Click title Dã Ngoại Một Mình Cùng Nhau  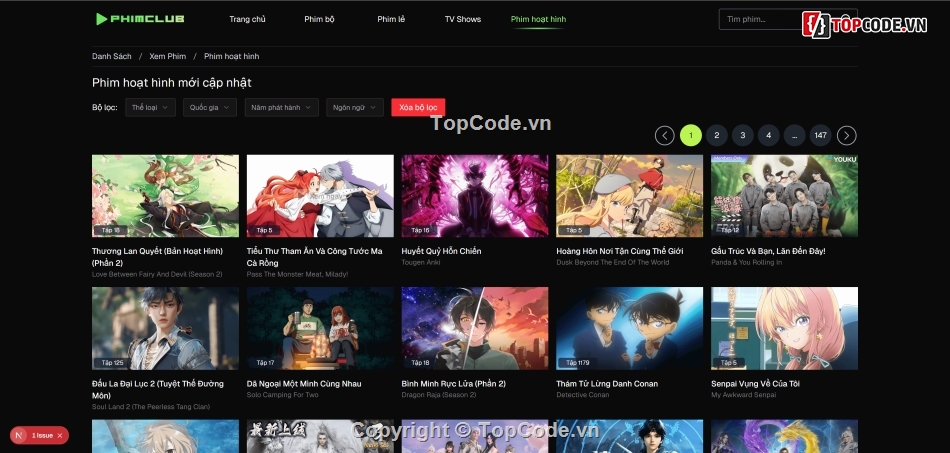304,383
